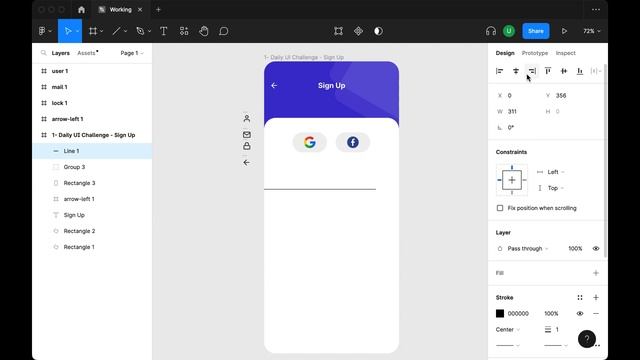Click align horizontal centers icon

516,71
